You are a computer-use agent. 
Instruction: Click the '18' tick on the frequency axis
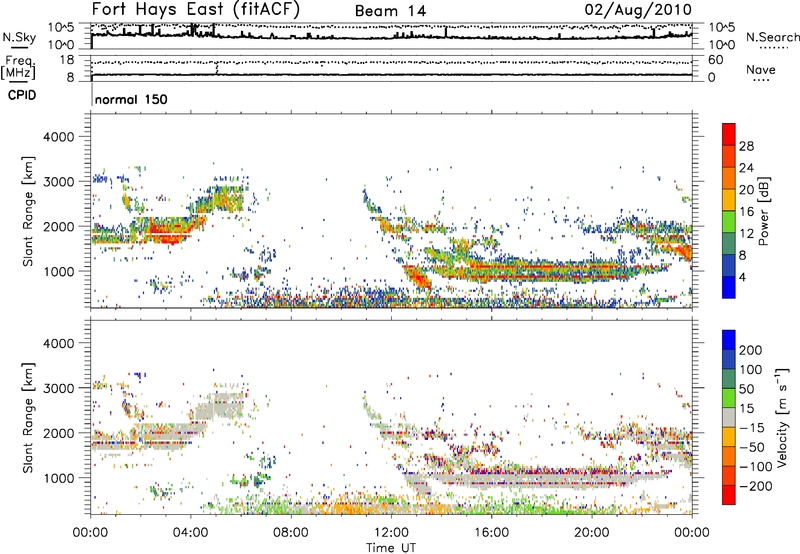point(67,60)
